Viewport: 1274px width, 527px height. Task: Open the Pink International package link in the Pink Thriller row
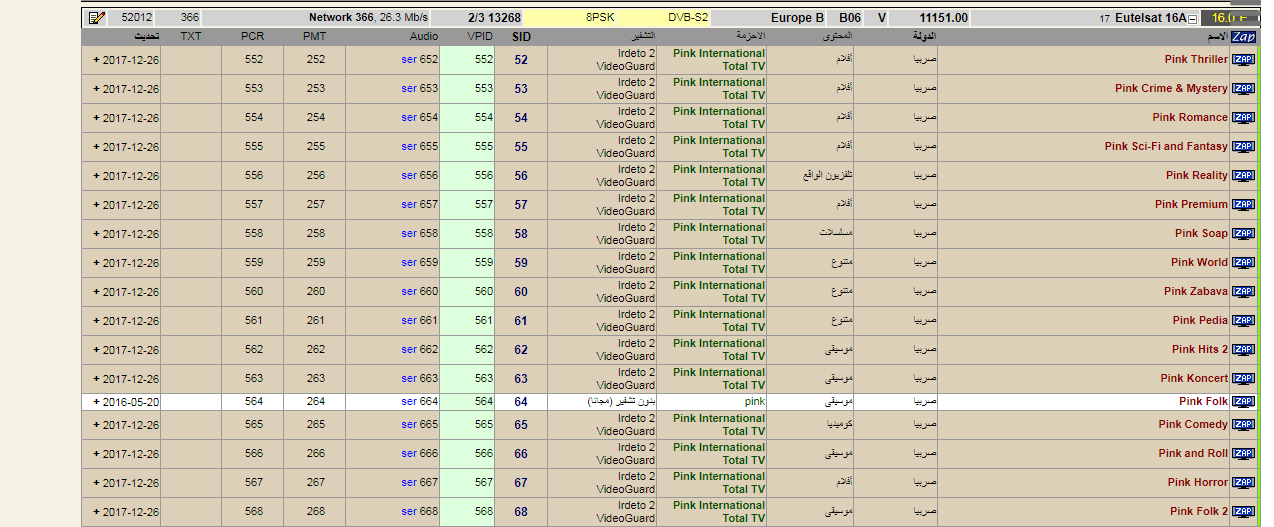coord(719,54)
